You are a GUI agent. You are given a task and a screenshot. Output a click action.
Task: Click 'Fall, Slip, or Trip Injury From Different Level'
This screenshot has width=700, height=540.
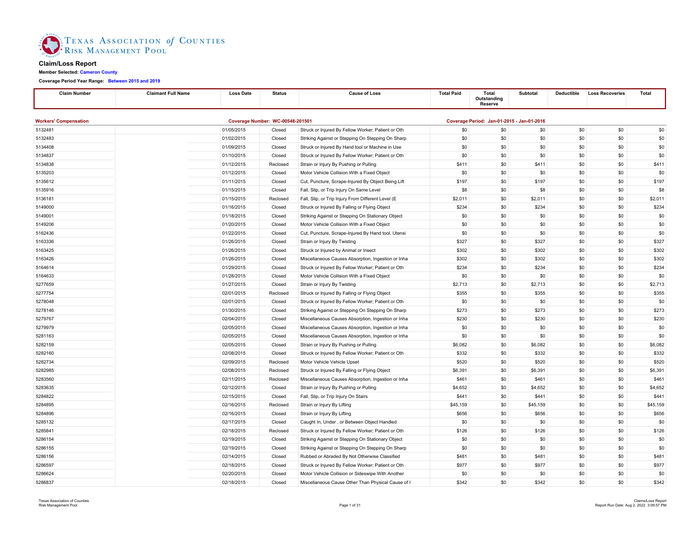pyautogui.click(x=348, y=199)
